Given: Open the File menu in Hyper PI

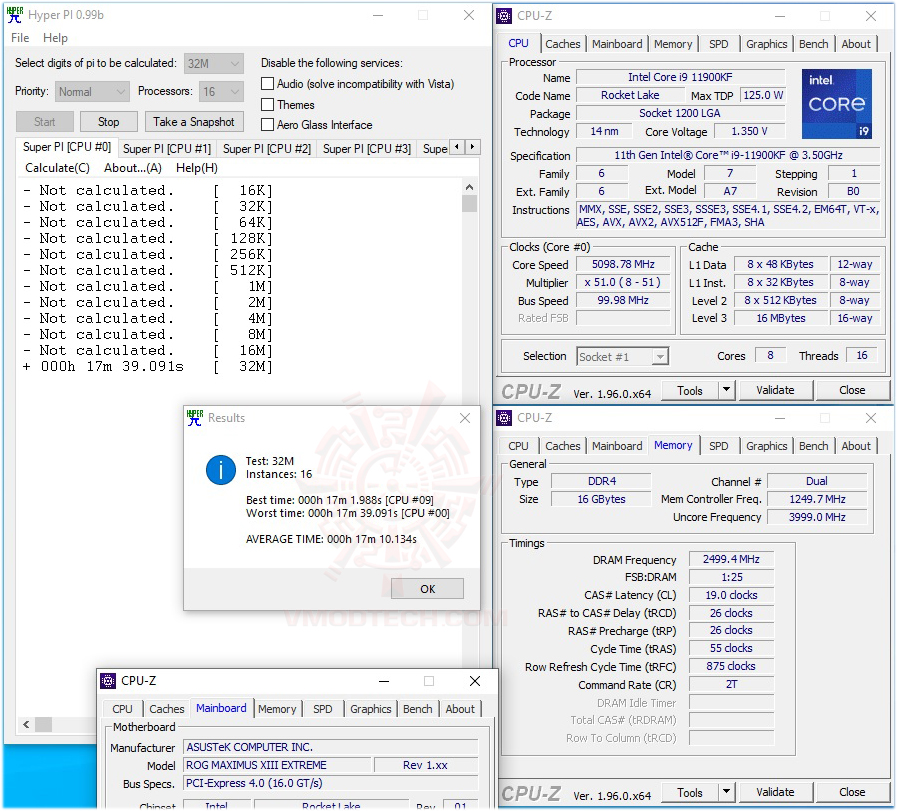Looking at the screenshot, I should coord(20,38).
